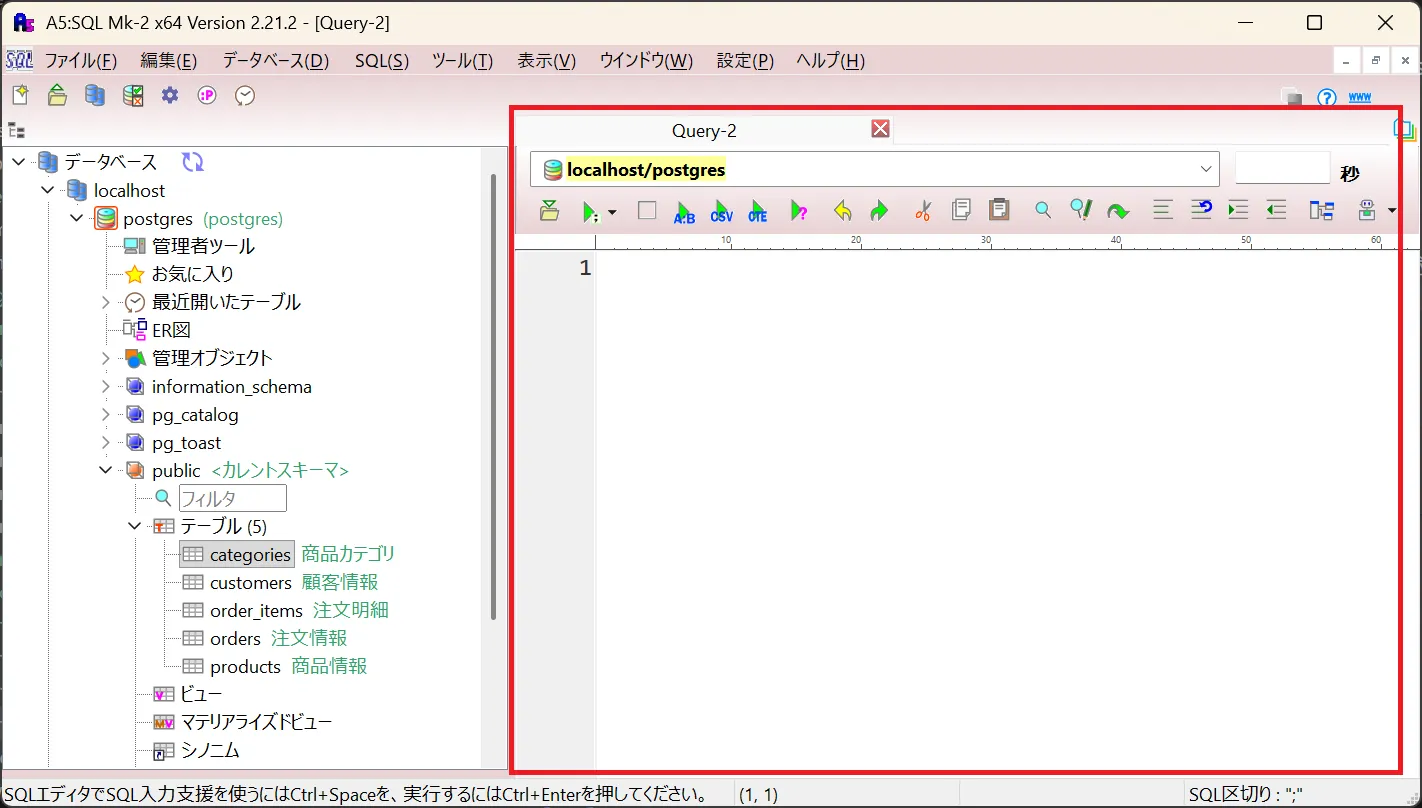Click the green curved arrow icon
The width and height of the screenshot is (1422, 808).
click(x=1118, y=211)
